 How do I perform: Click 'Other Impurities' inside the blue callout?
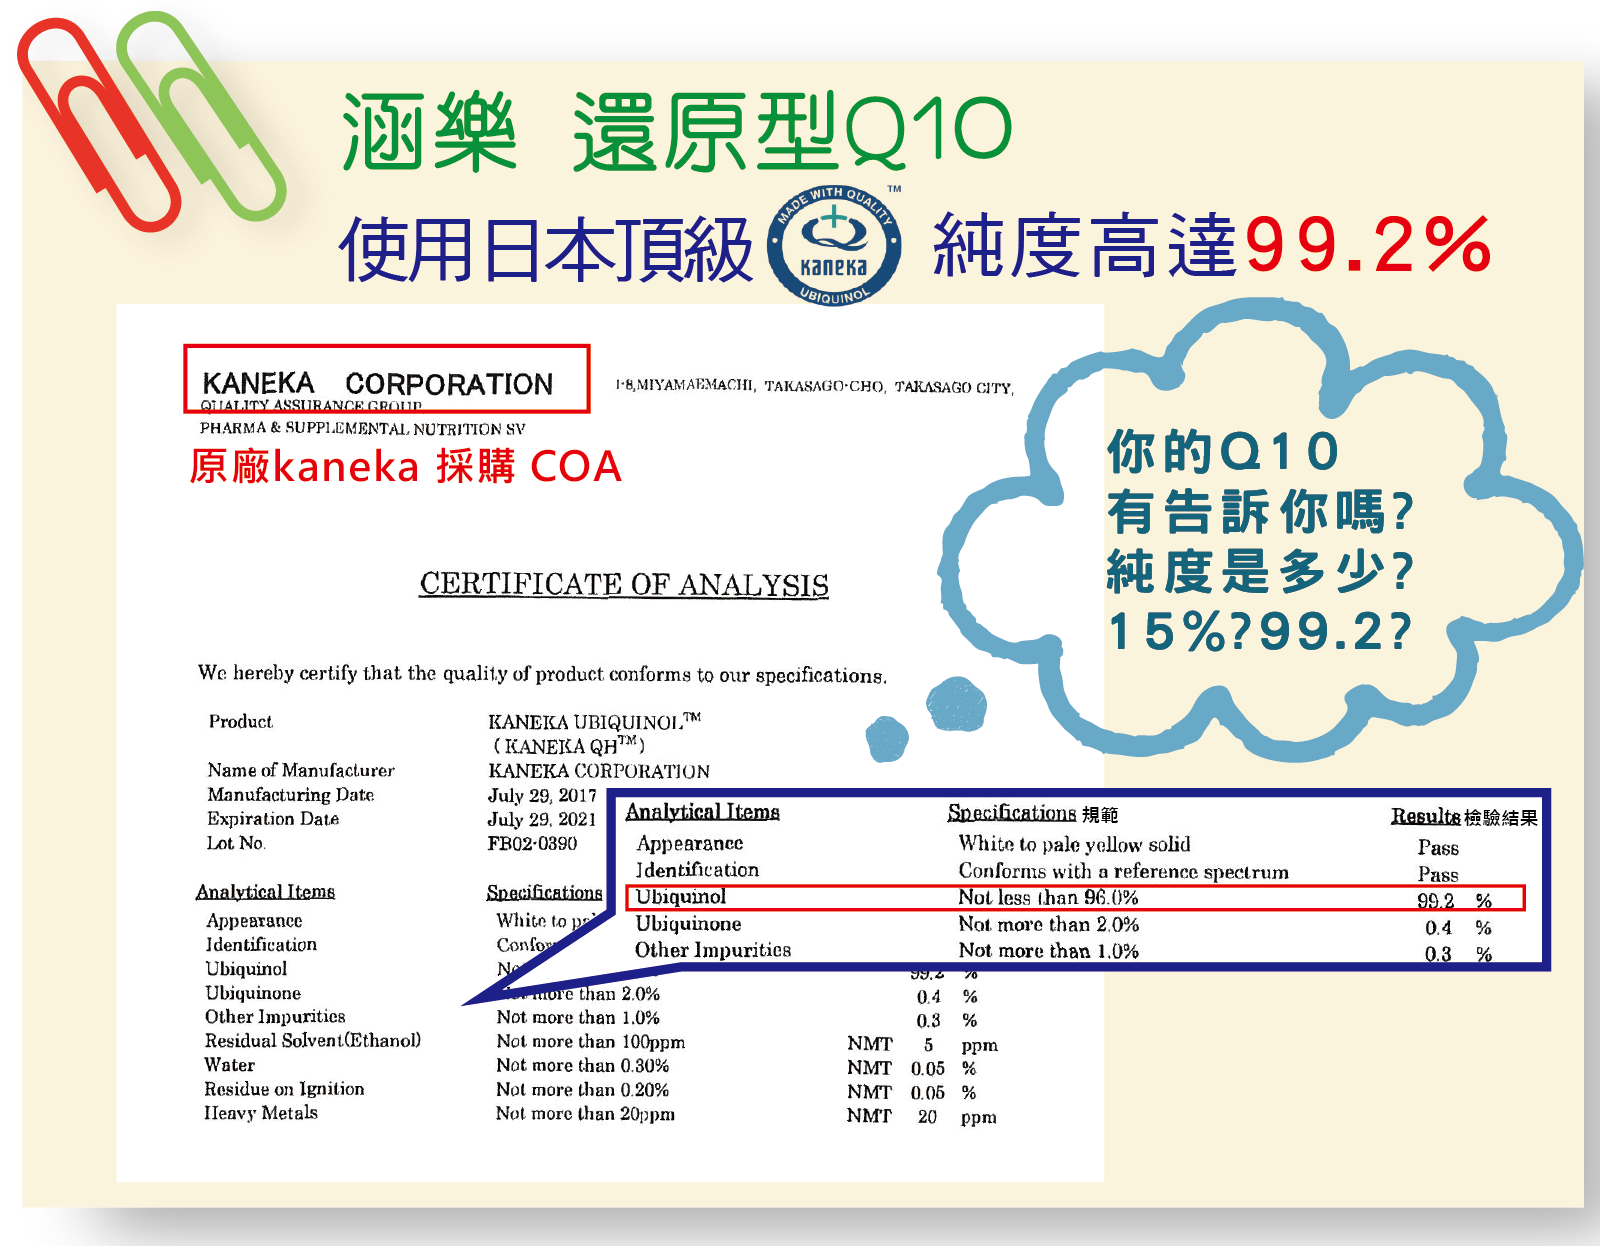[713, 950]
